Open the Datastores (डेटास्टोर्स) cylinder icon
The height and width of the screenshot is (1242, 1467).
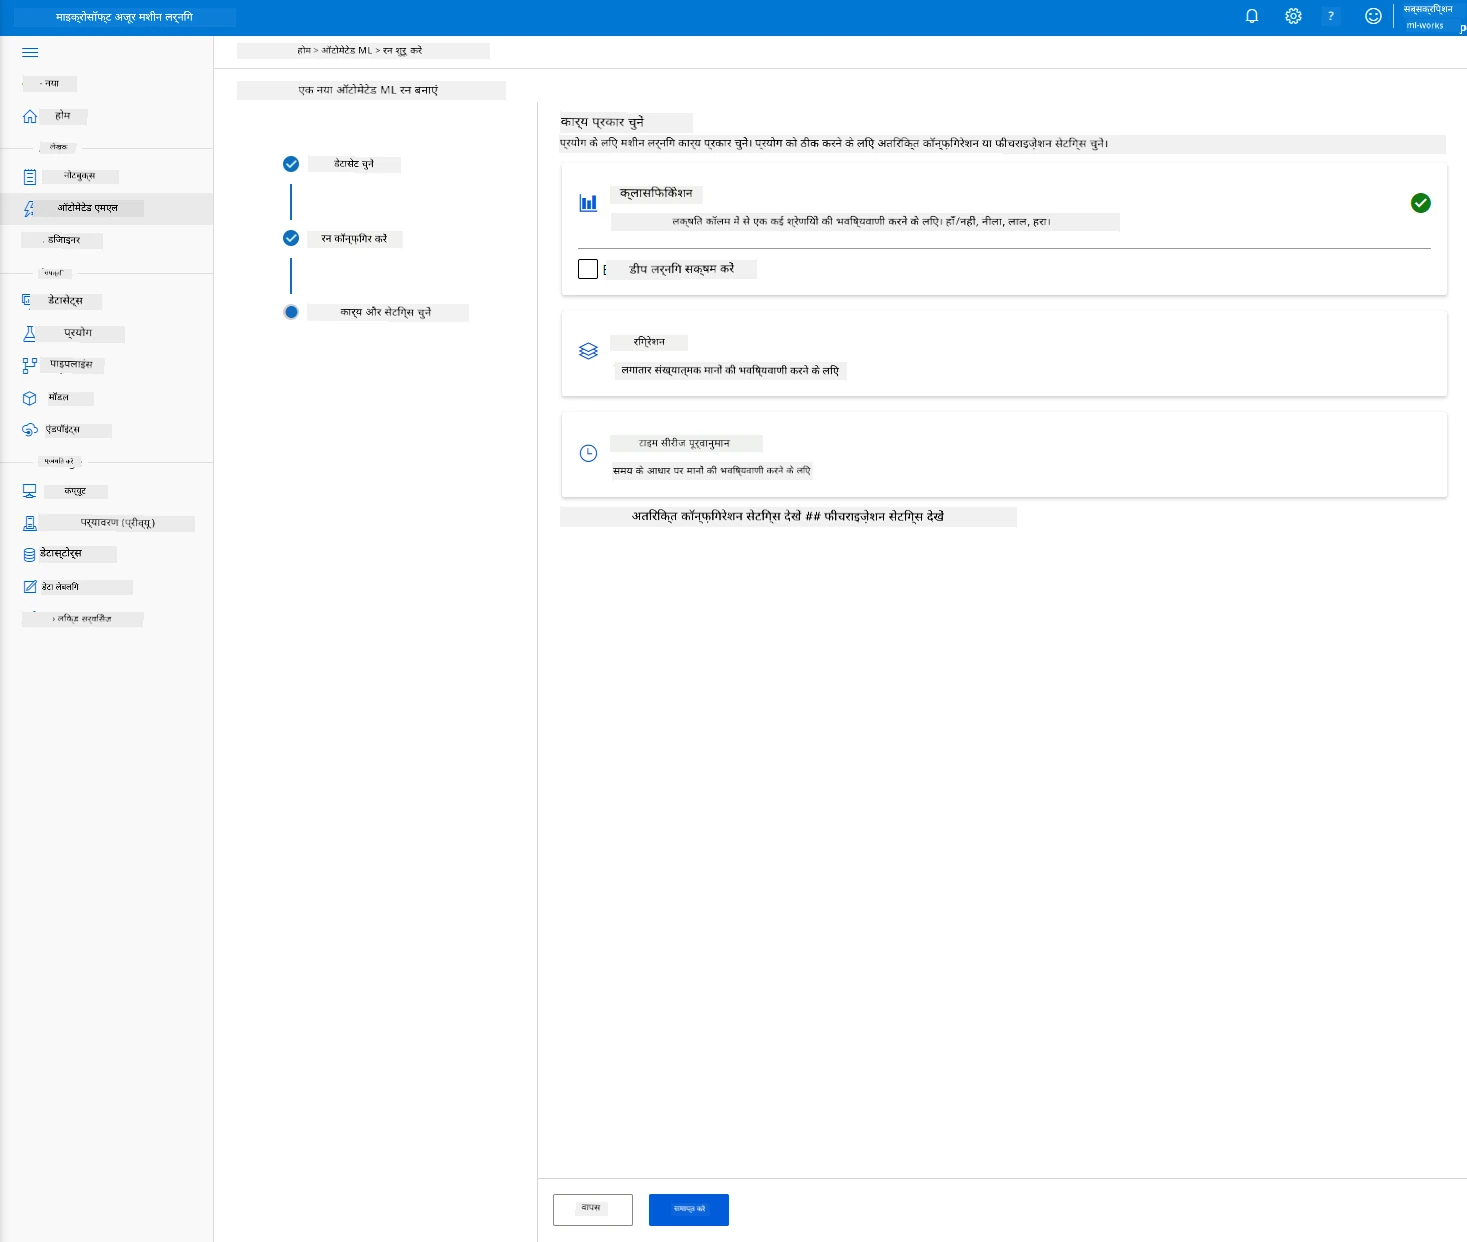pos(30,554)
